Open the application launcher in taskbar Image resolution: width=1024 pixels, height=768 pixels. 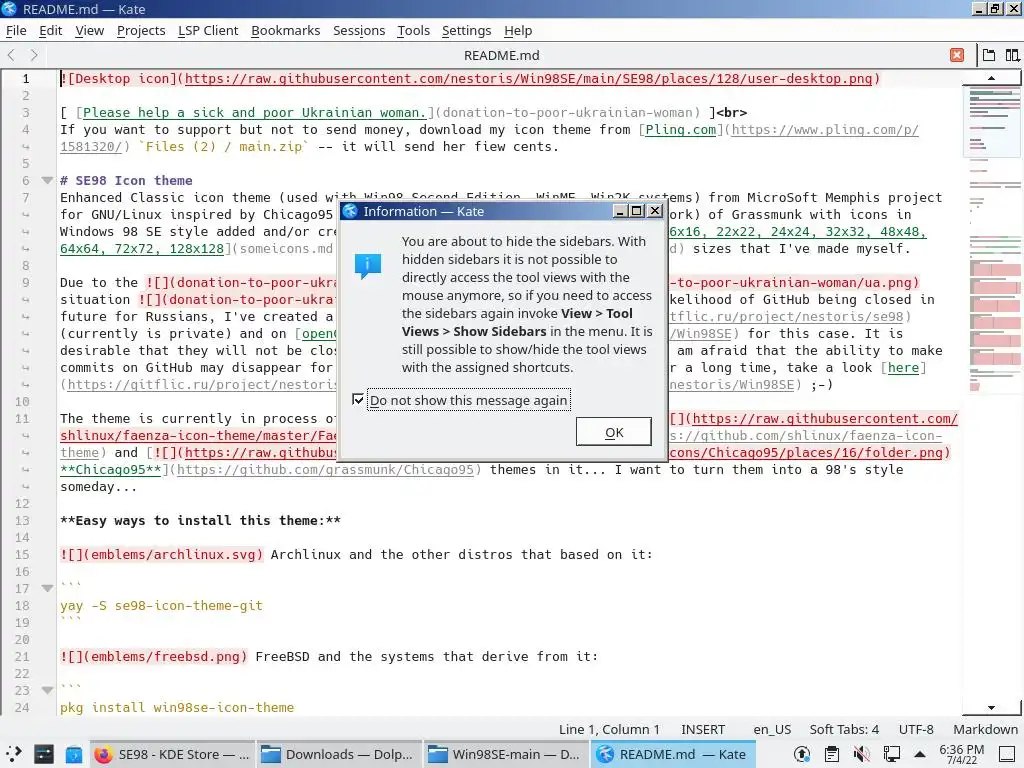(x=14, y=754)
